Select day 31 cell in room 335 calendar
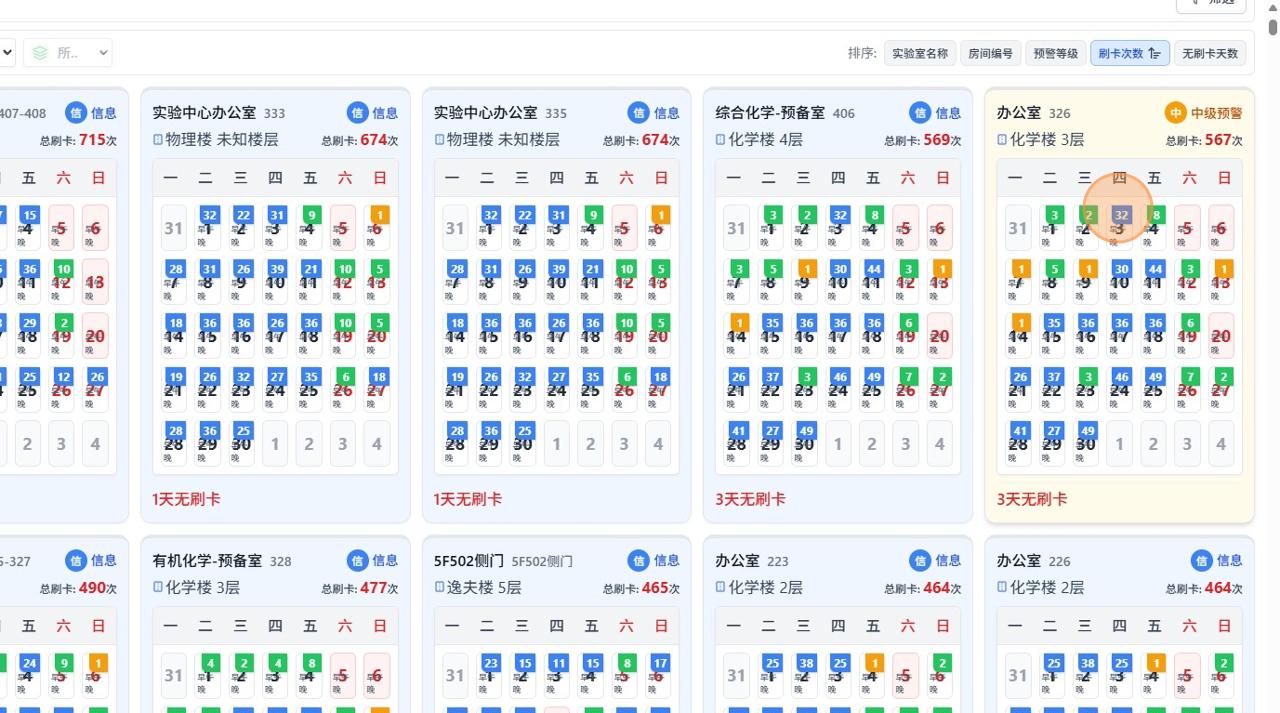Screen dimensions: 1280x713 pos(455,228)
